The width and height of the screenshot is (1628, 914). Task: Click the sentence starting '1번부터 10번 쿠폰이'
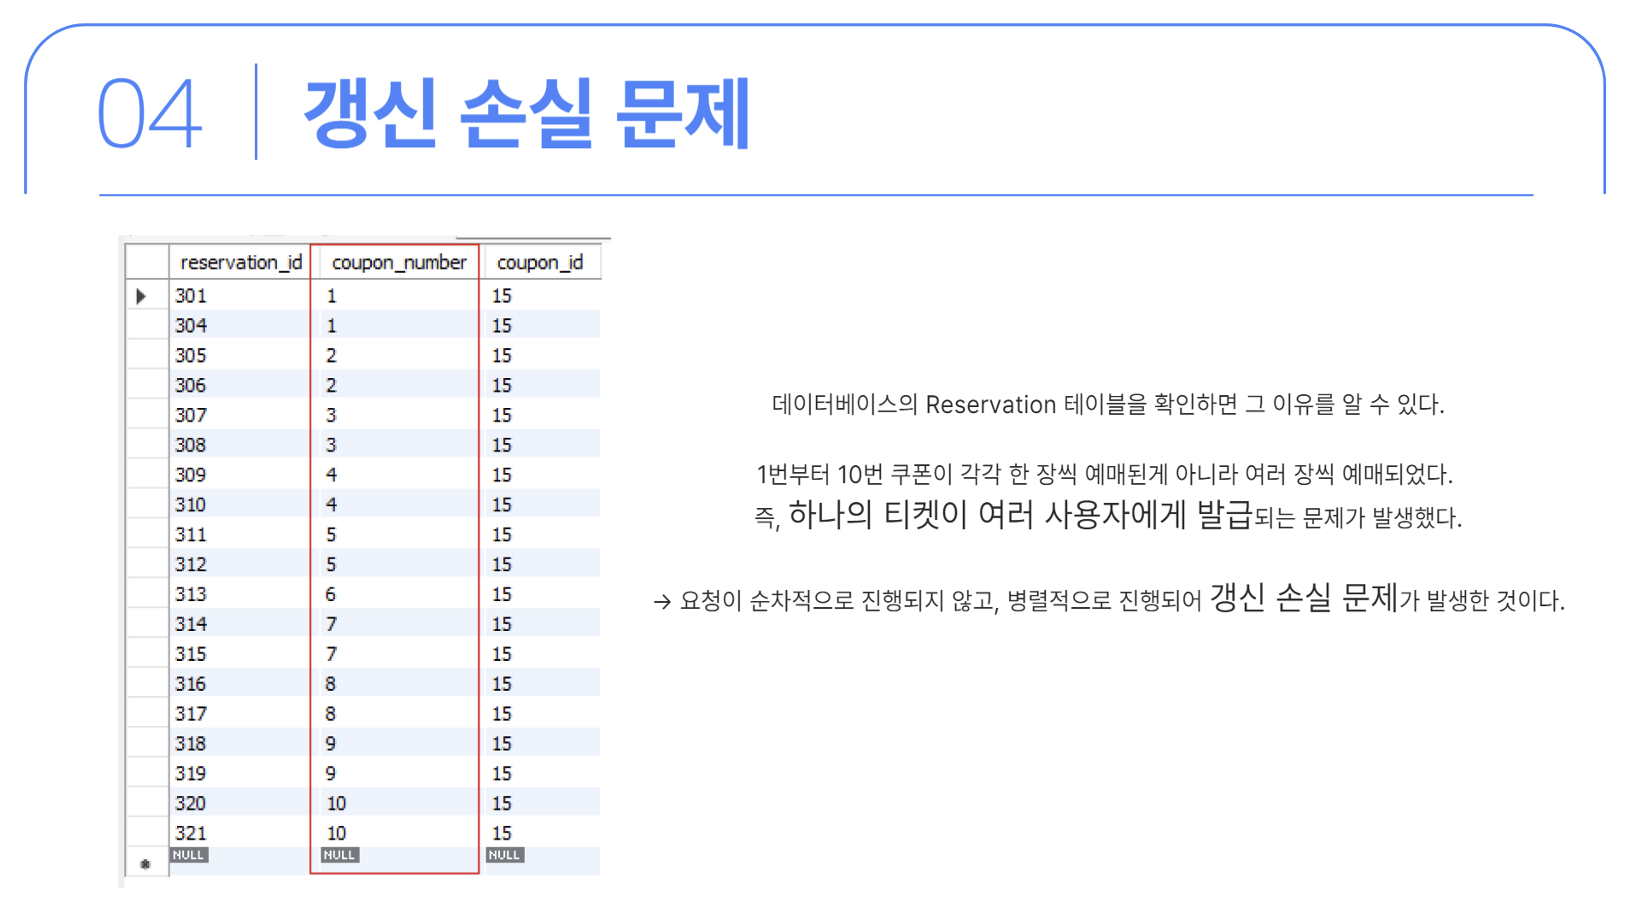pyautogui.click(x=1104, y=474)
